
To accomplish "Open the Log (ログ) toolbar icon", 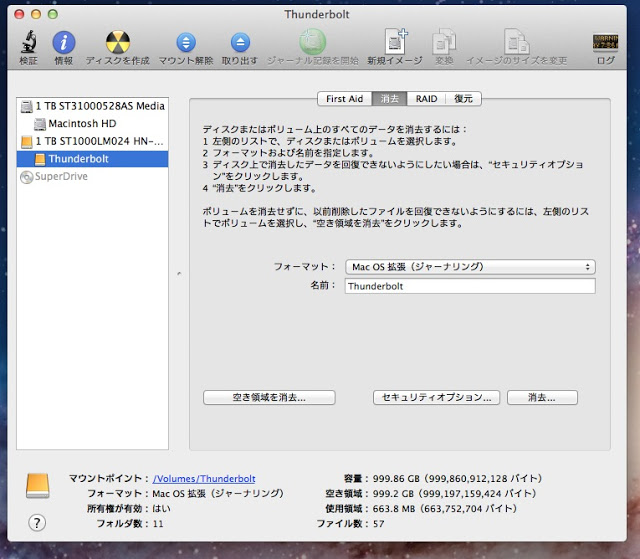I will (605, 42).
